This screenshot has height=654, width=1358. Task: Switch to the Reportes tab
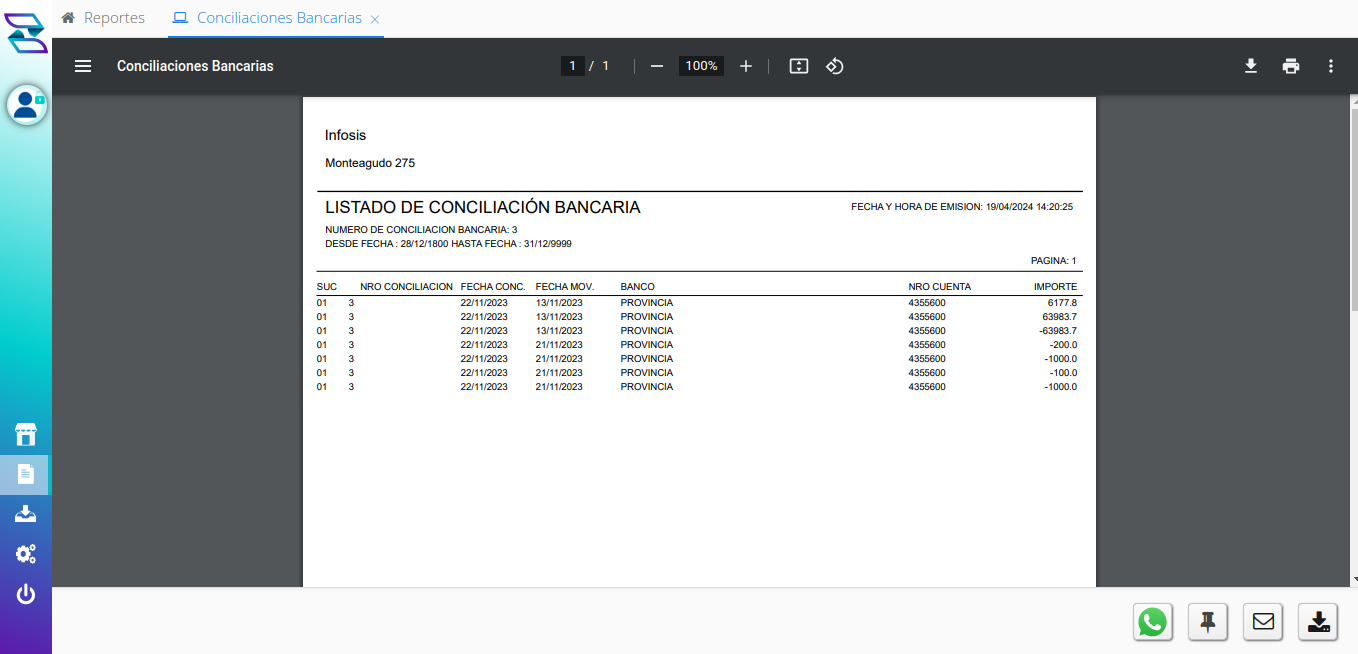coord(103,18)
